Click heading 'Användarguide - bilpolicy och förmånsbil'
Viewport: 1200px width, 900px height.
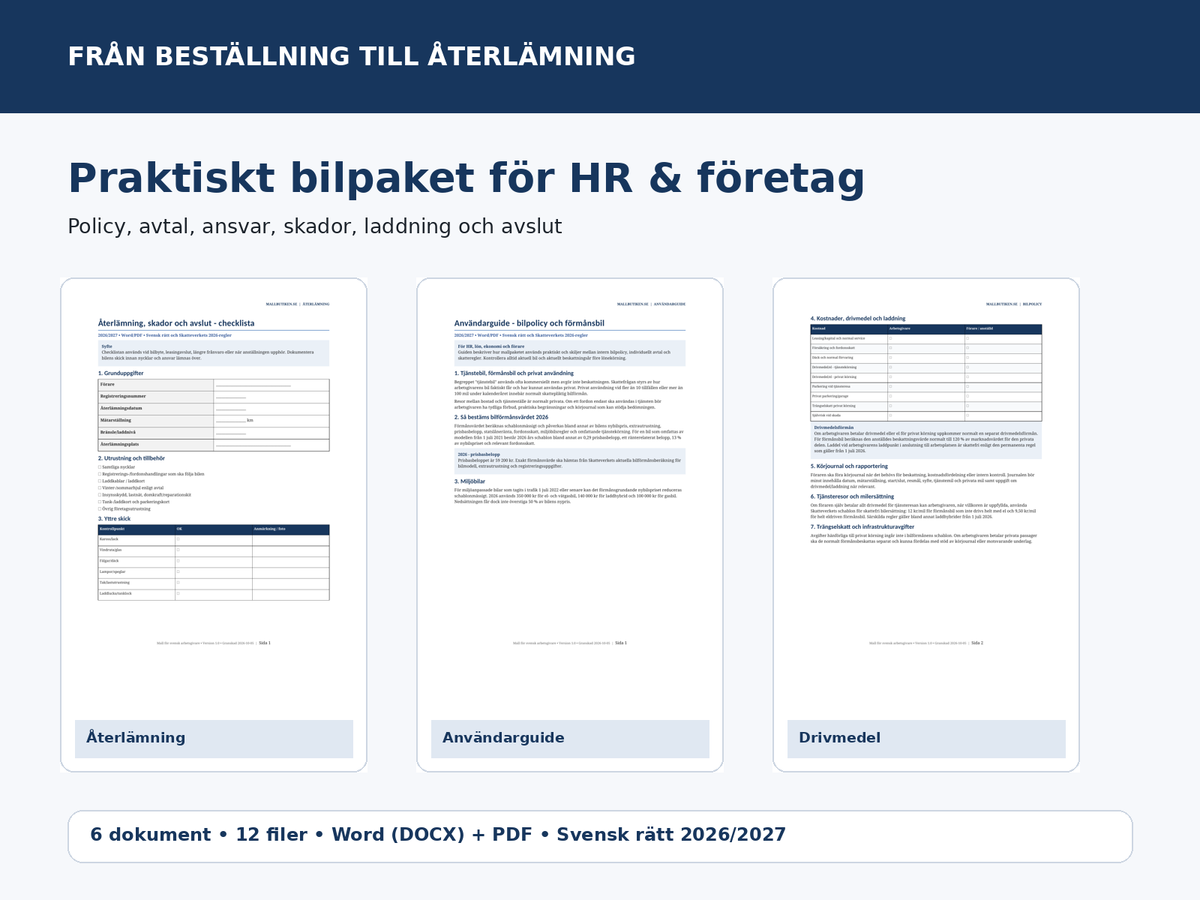(x=530, y=324)
